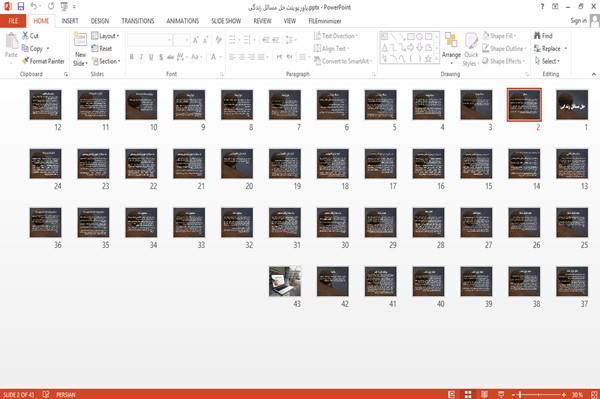This screenshot has width=600, height=399.
Task: Insert a New Slide
Action: pos(80,50)
